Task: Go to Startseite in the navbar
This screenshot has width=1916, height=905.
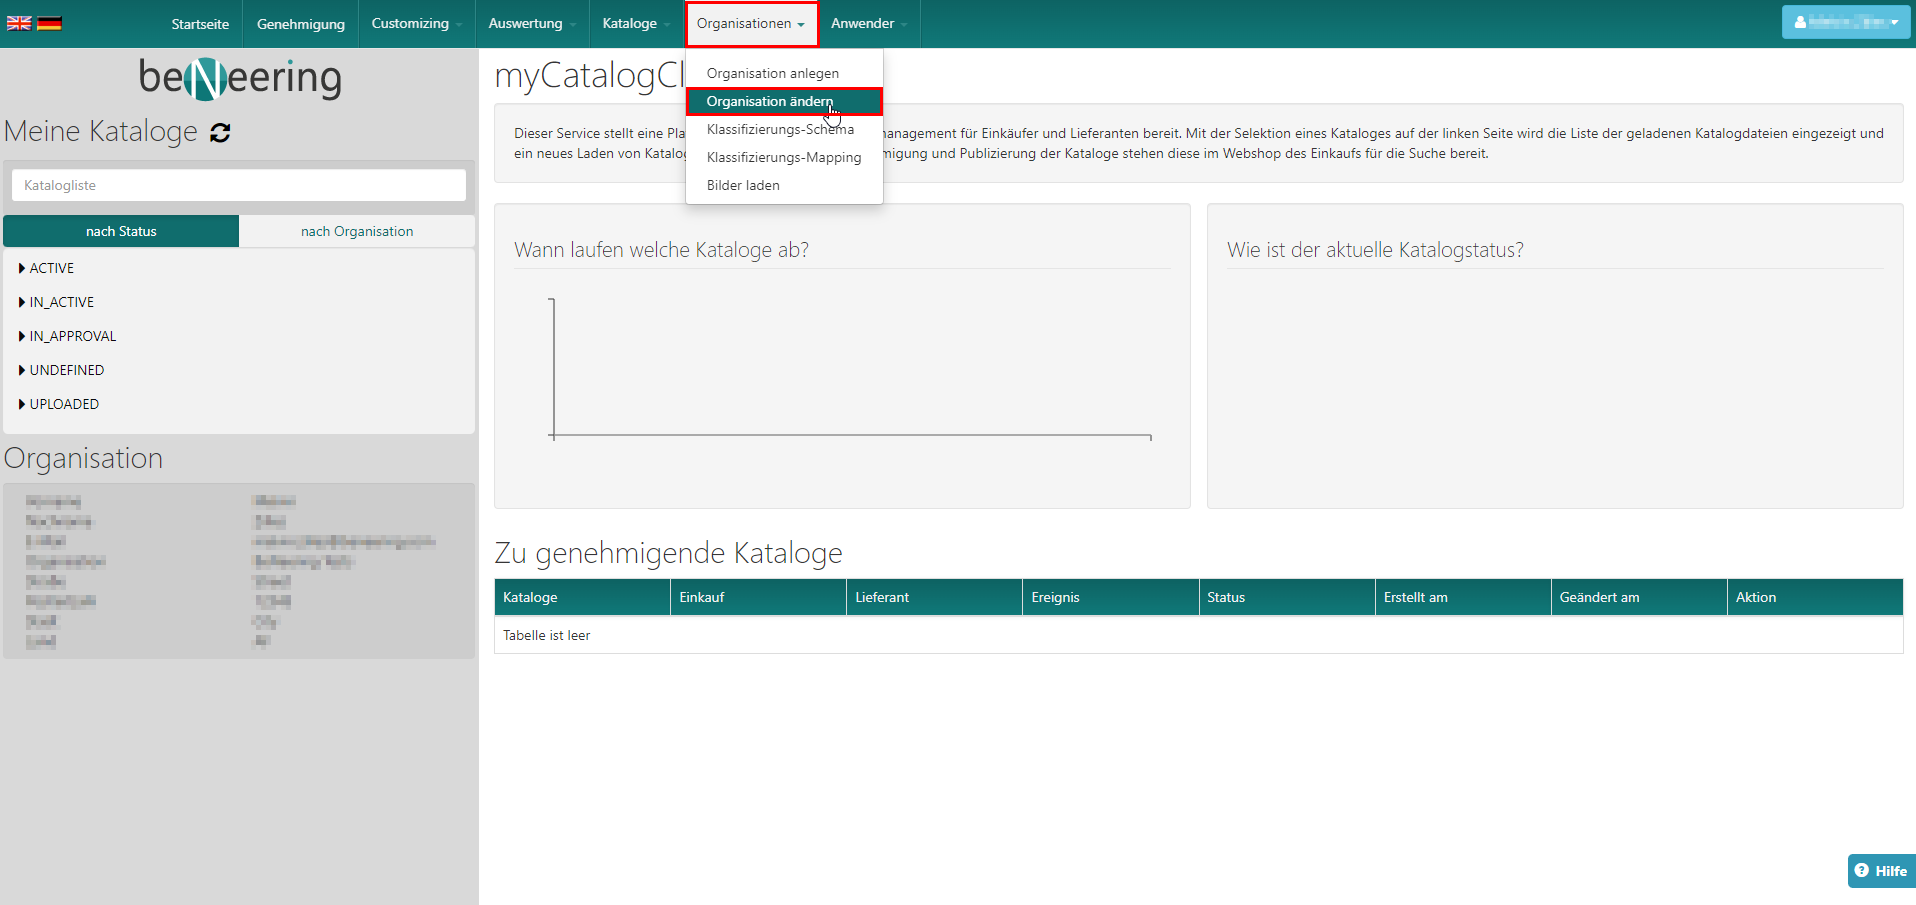Action: 200,24
